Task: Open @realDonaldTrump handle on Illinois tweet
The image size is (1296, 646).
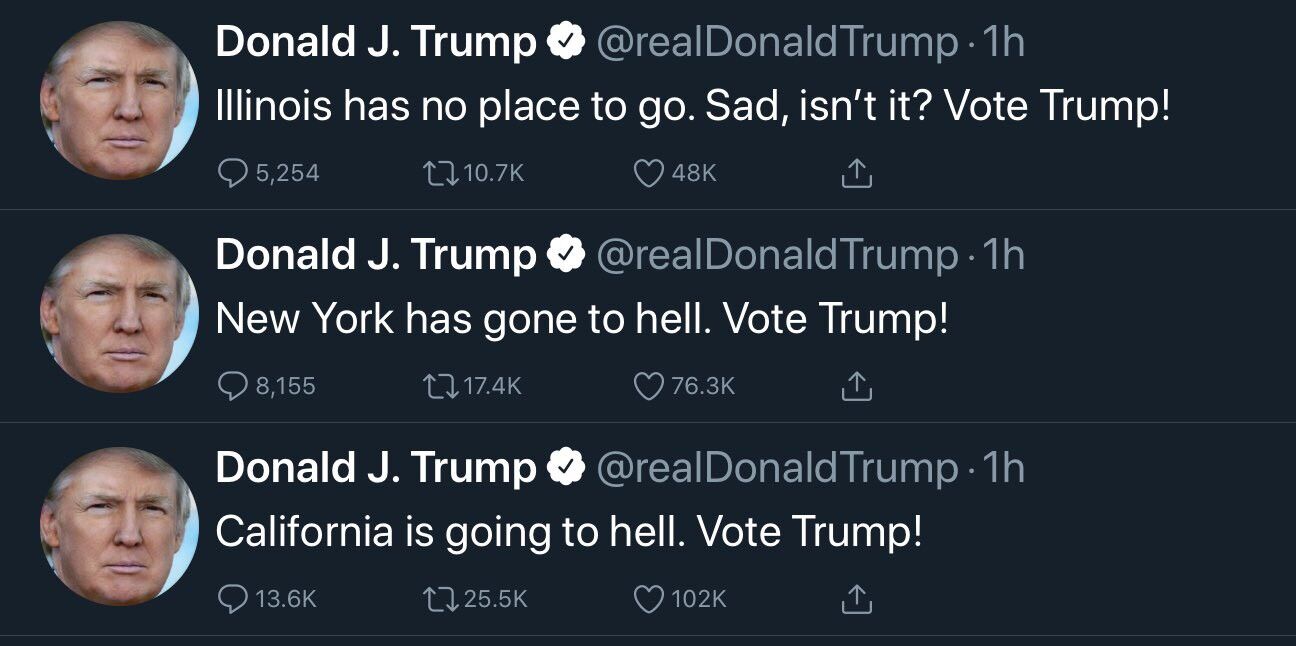Action: [x=776, y=43]
